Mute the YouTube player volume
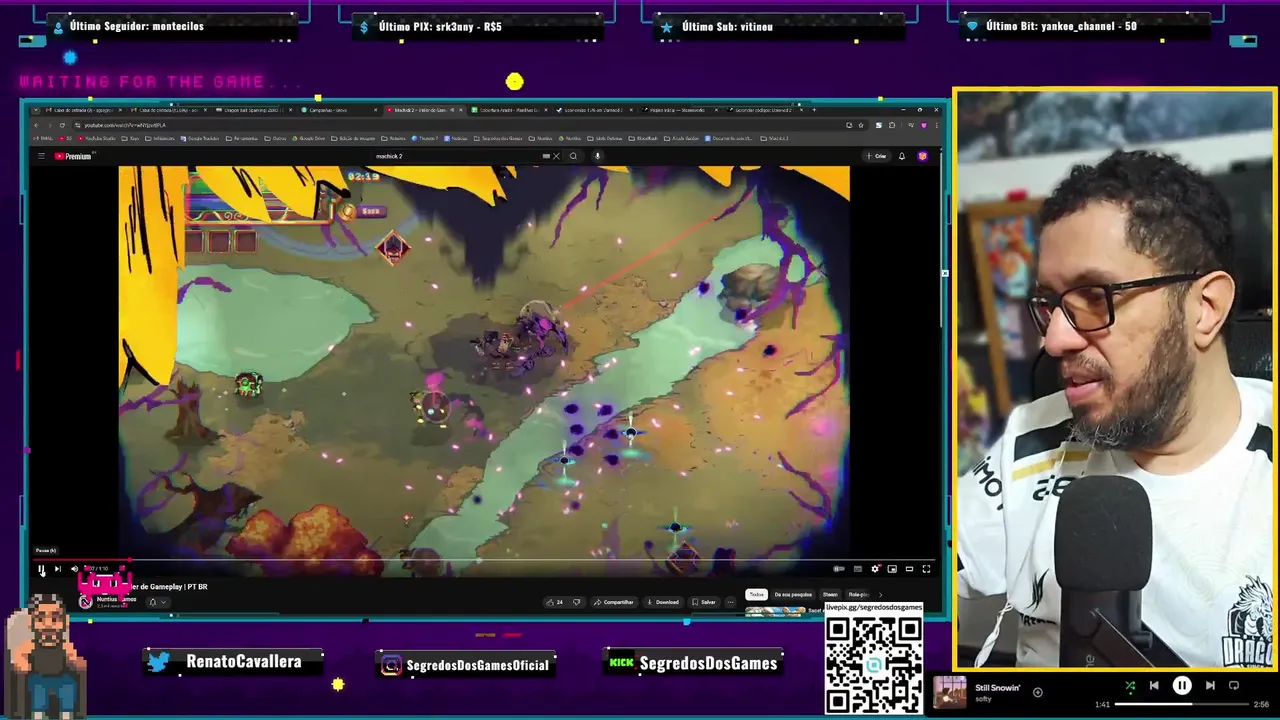Image resolution: width=1280 pixels, height=720 pixels. click(x=74, y=569)
